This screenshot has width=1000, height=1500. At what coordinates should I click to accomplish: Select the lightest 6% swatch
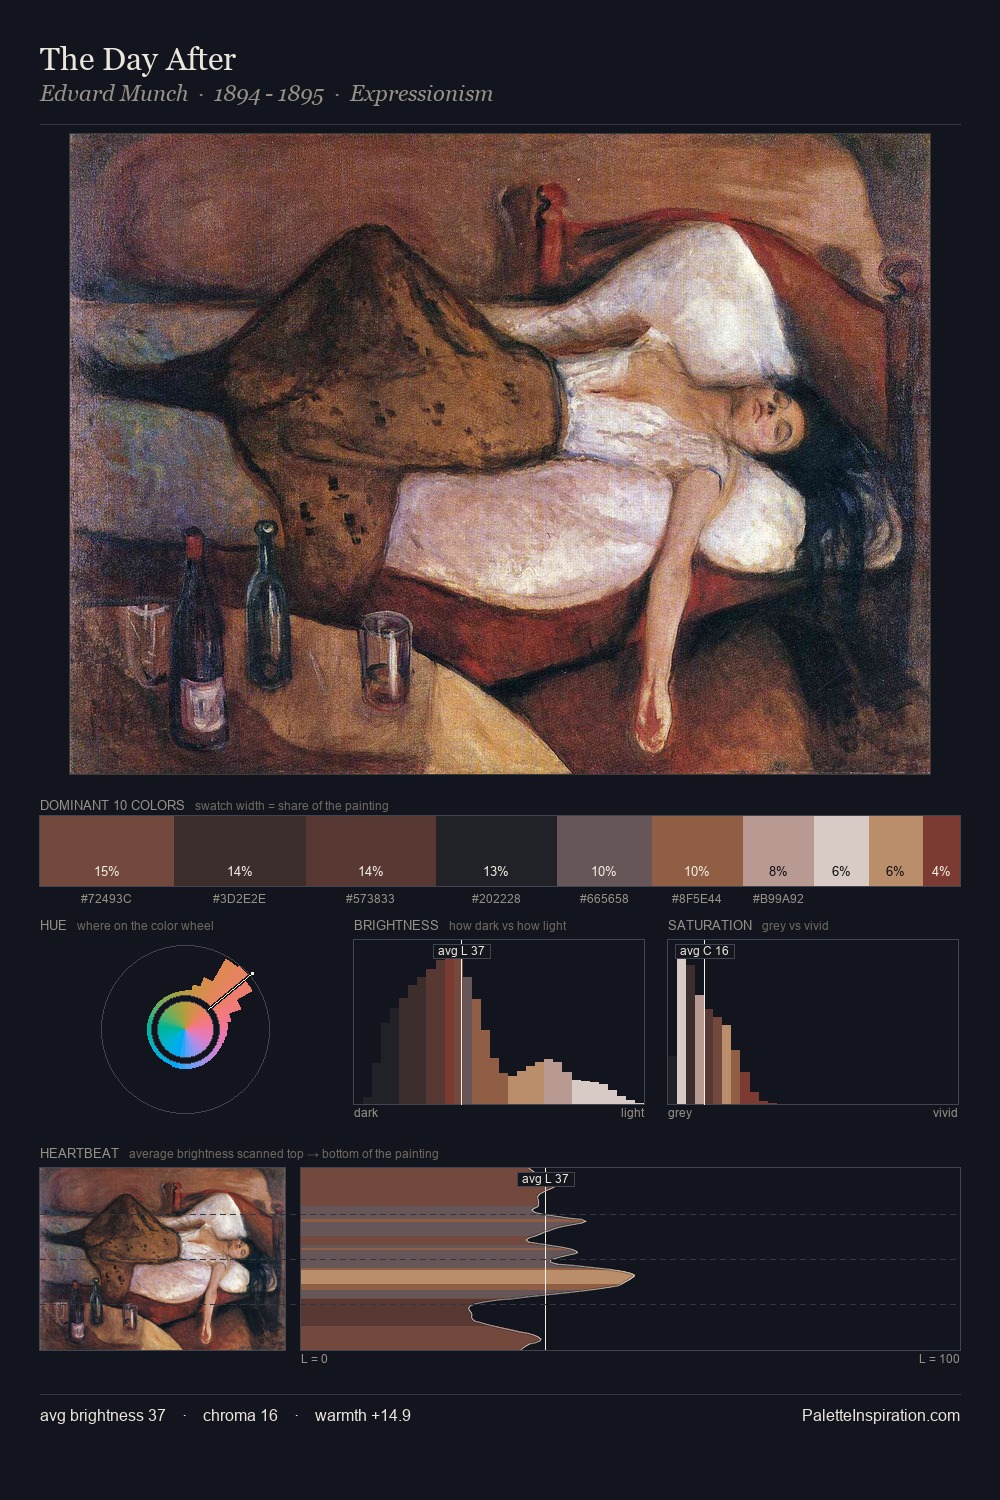(x=841, y=851)
